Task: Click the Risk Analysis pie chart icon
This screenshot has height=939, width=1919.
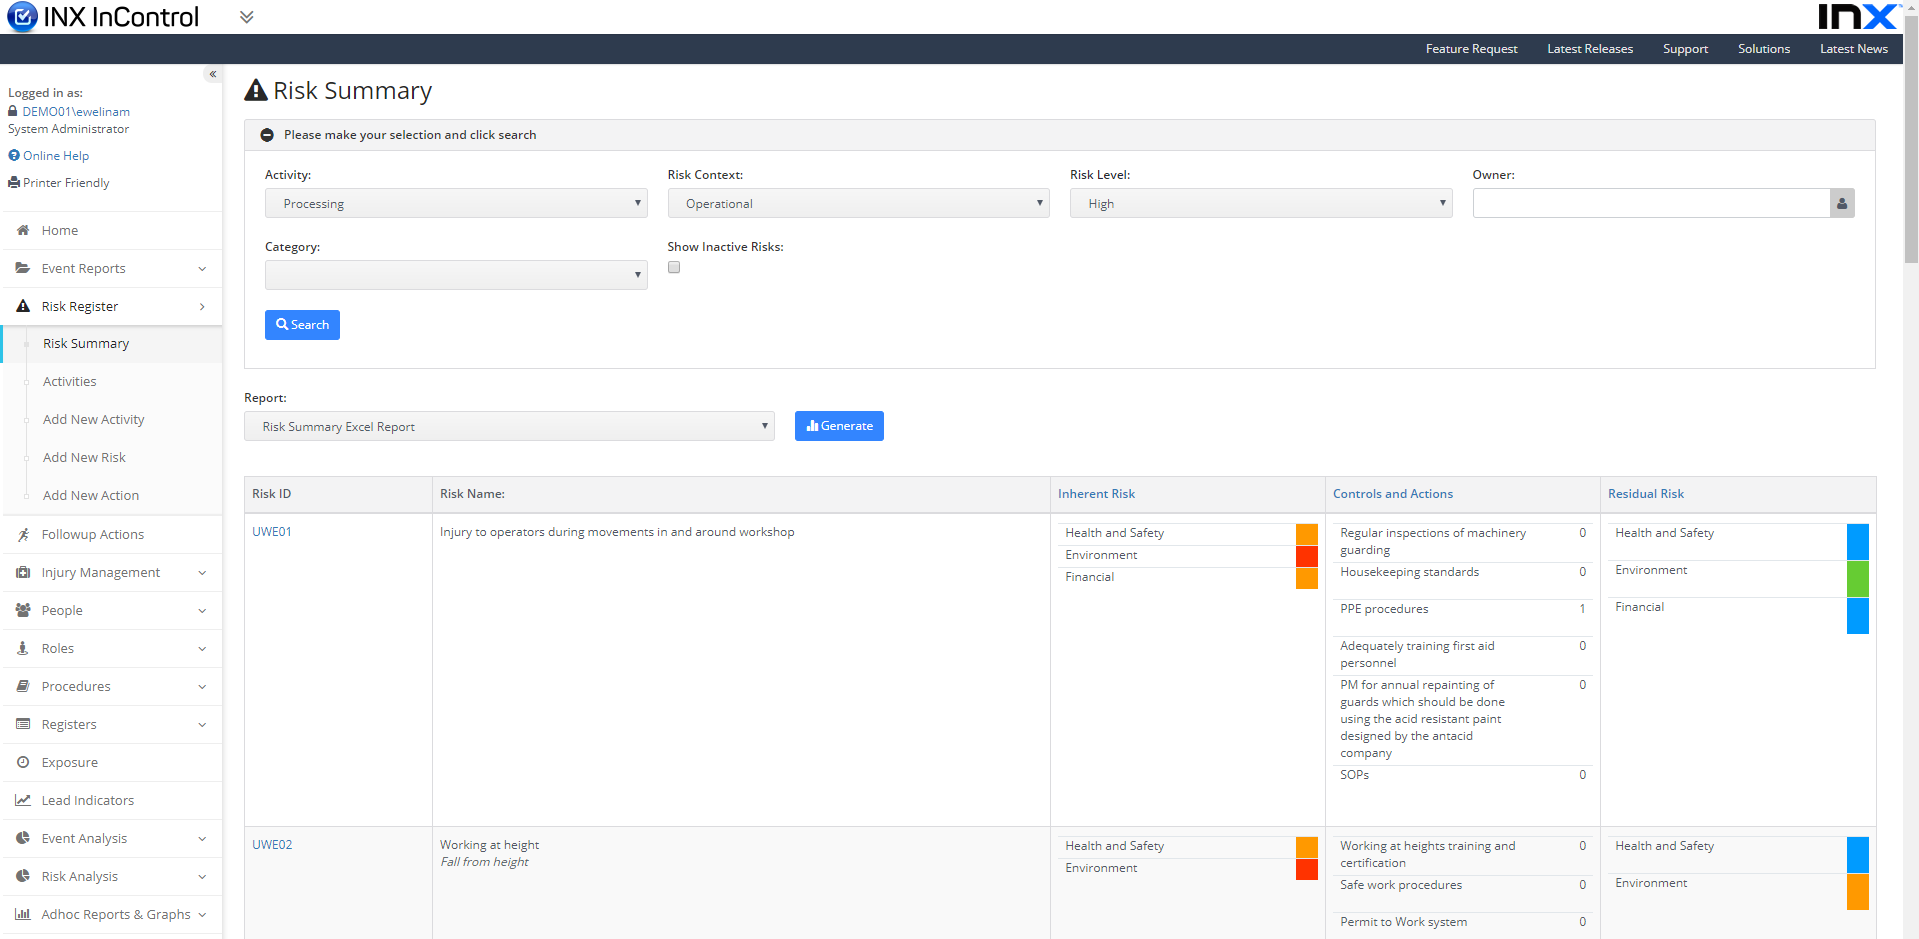Action: (23, 876)
